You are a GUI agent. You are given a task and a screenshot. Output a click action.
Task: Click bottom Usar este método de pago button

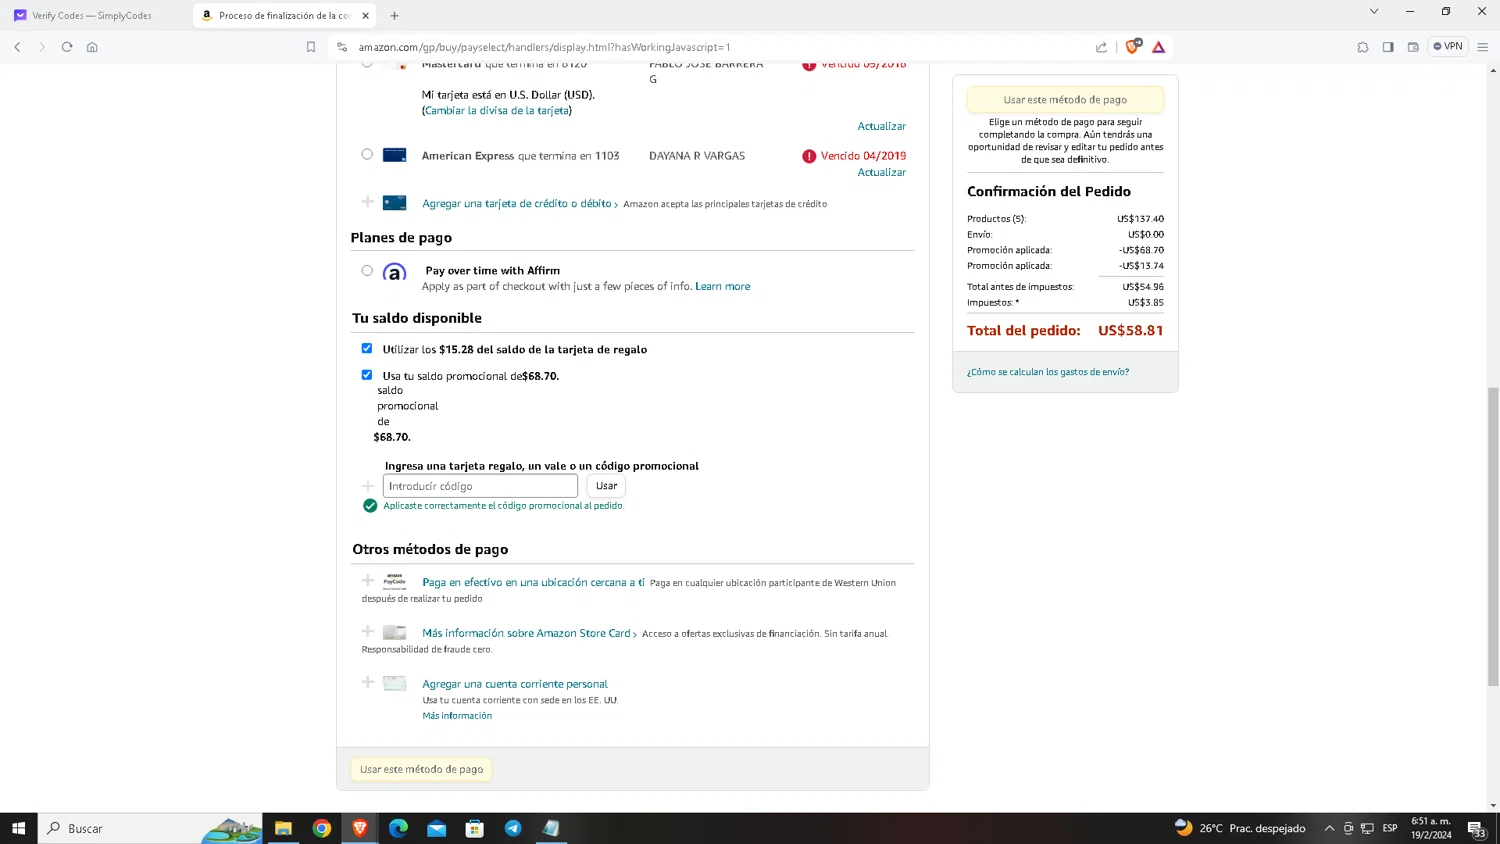(x=421, y=769)
